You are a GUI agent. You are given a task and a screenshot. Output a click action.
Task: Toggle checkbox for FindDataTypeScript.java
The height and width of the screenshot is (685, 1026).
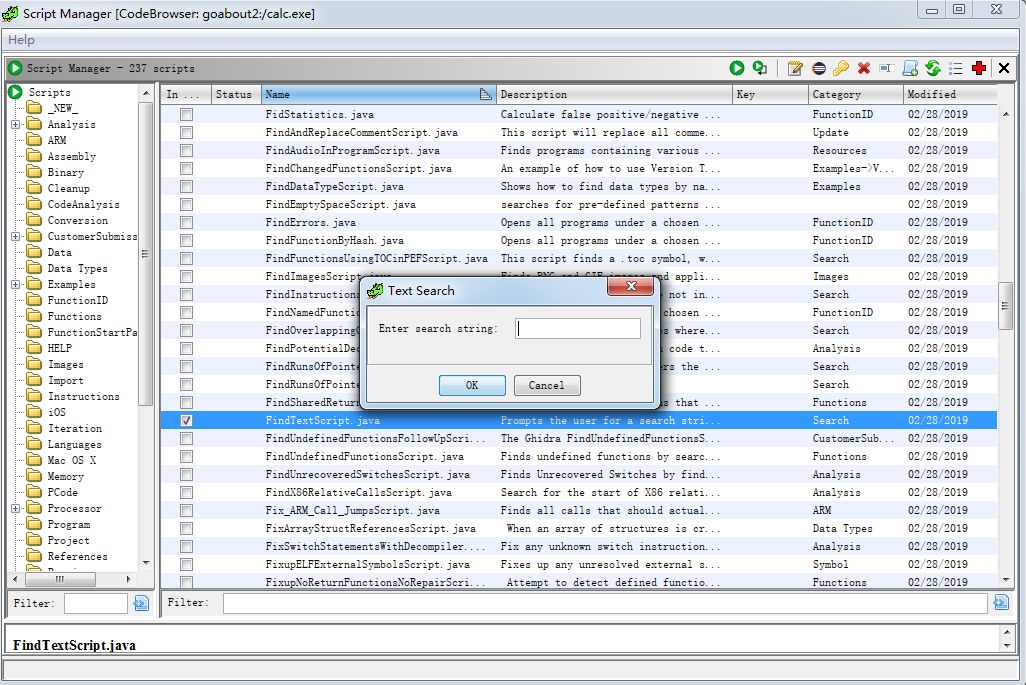(186, 186)
